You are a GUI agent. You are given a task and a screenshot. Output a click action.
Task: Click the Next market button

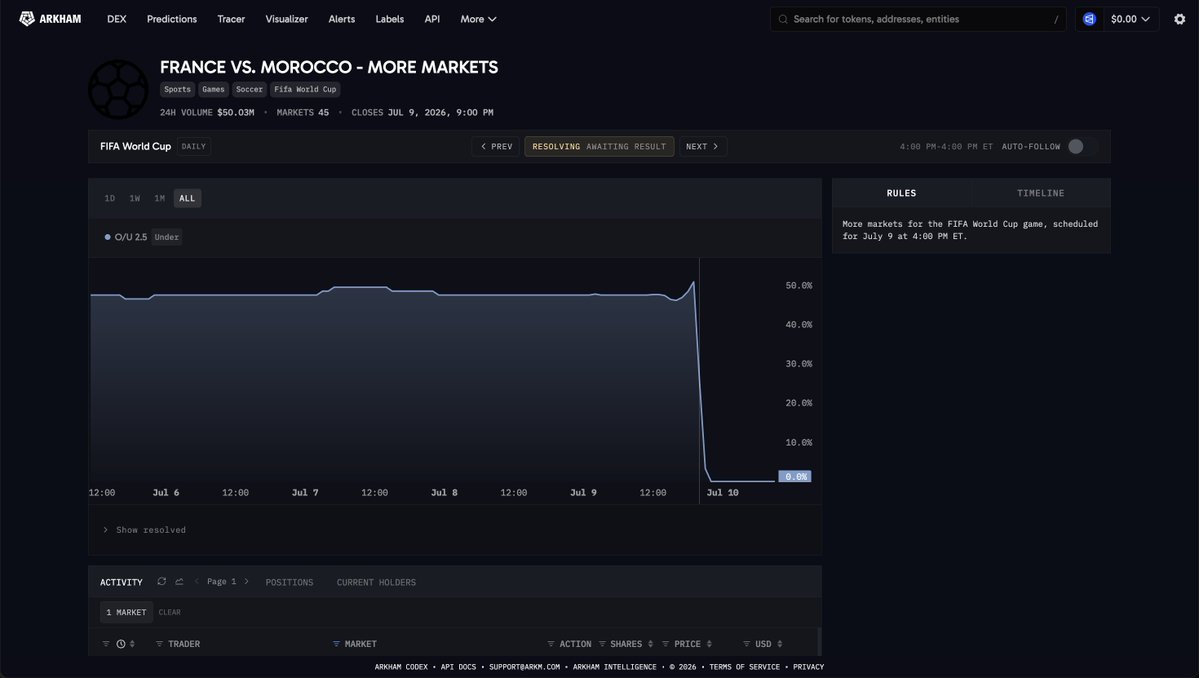click(703, 147)
